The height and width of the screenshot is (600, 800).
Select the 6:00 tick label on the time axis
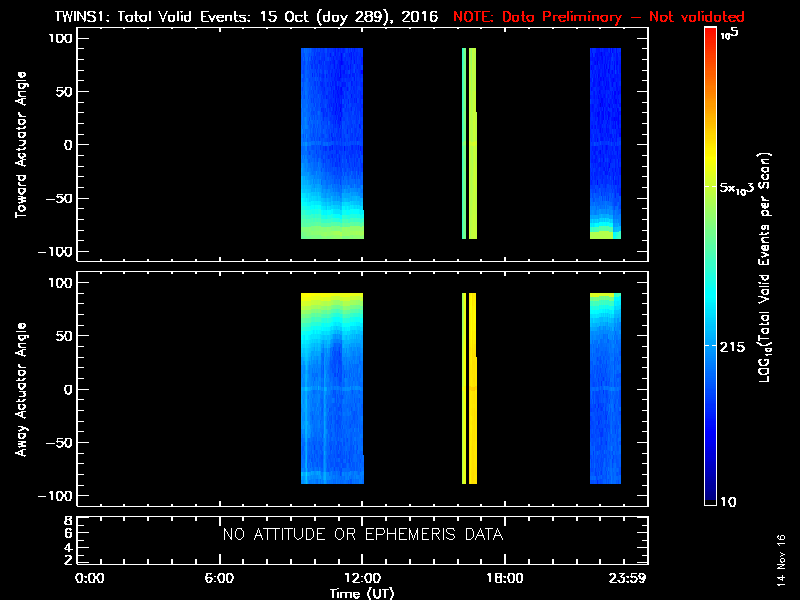coord(219,579)
